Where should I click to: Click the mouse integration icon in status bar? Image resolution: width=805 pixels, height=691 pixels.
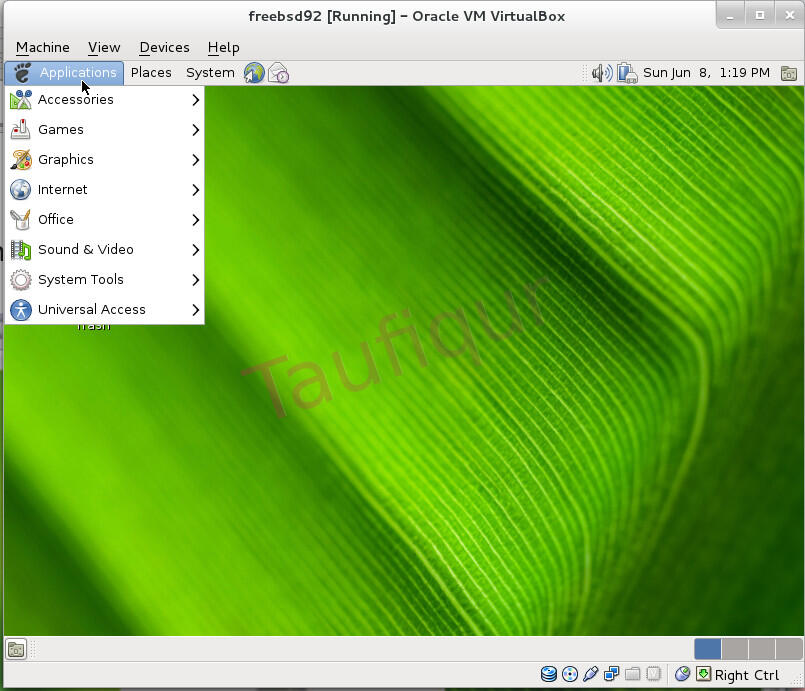(683, 674)
